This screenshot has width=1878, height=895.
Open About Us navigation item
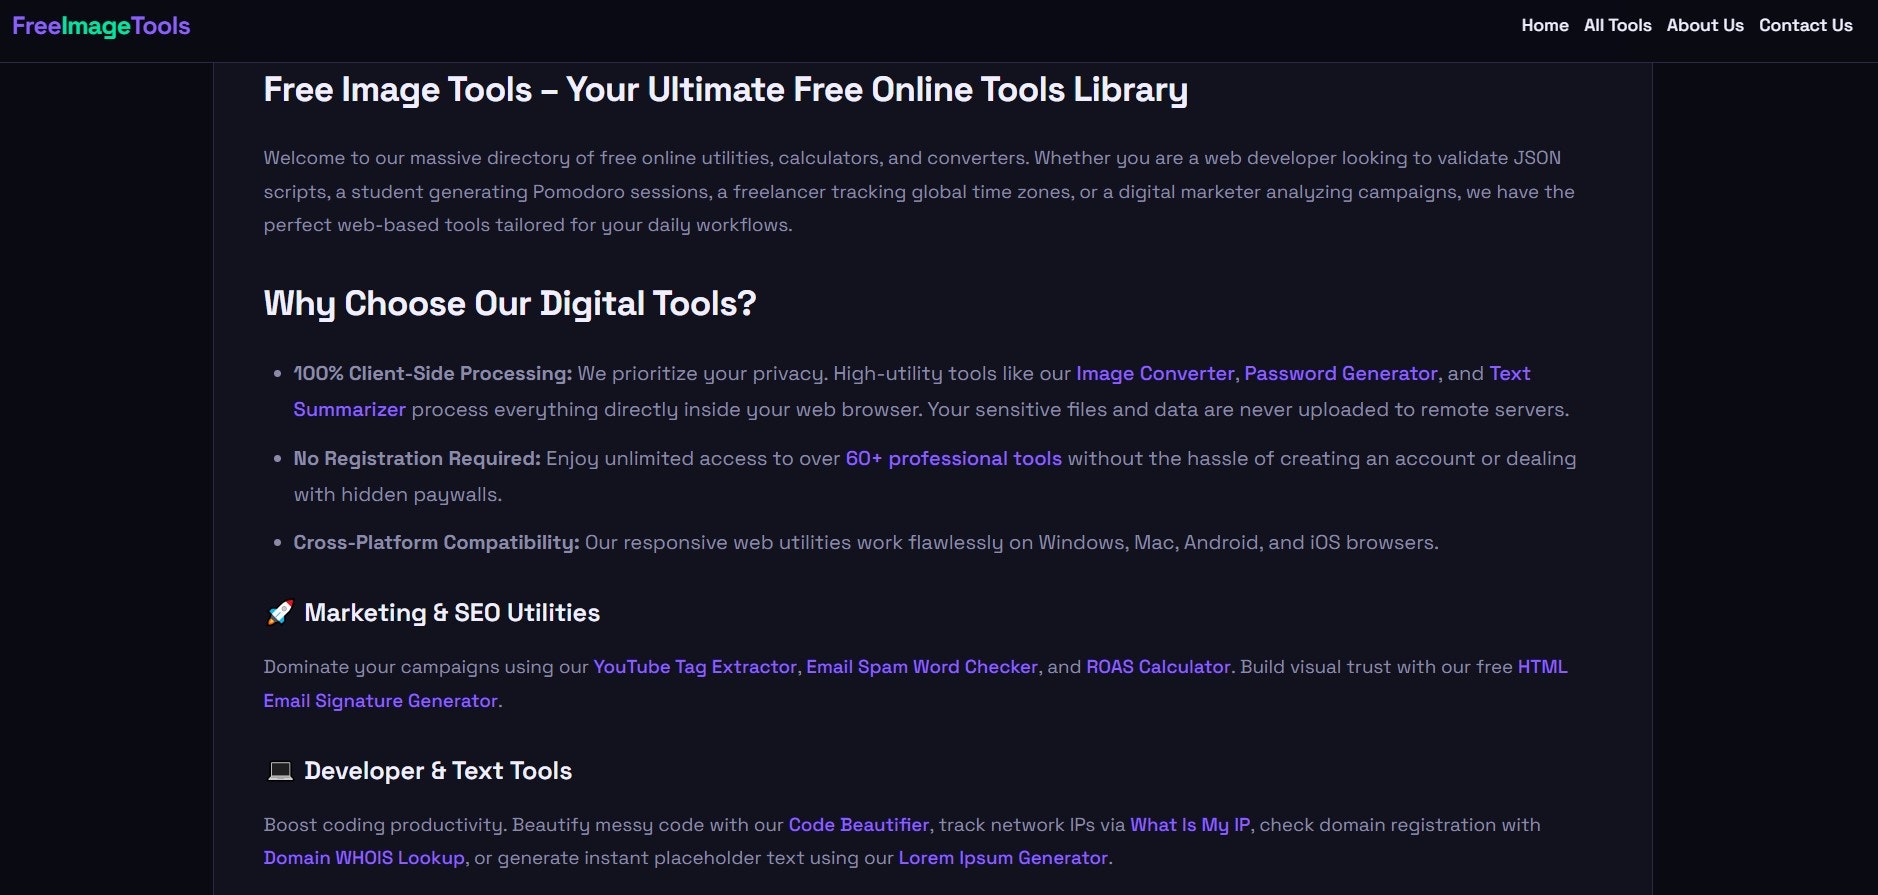coord(1705,26)
